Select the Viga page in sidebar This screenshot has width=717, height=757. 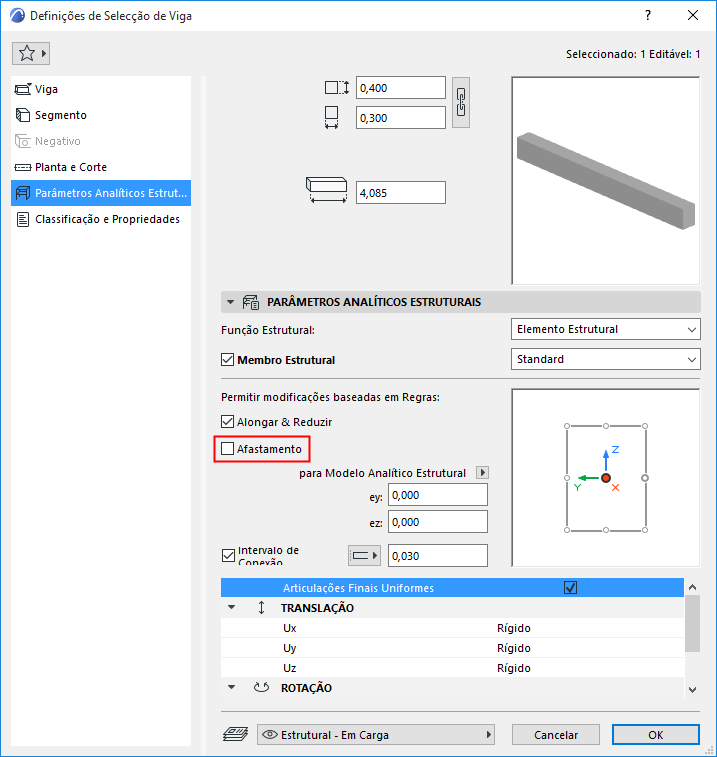[x=101, y=89]
